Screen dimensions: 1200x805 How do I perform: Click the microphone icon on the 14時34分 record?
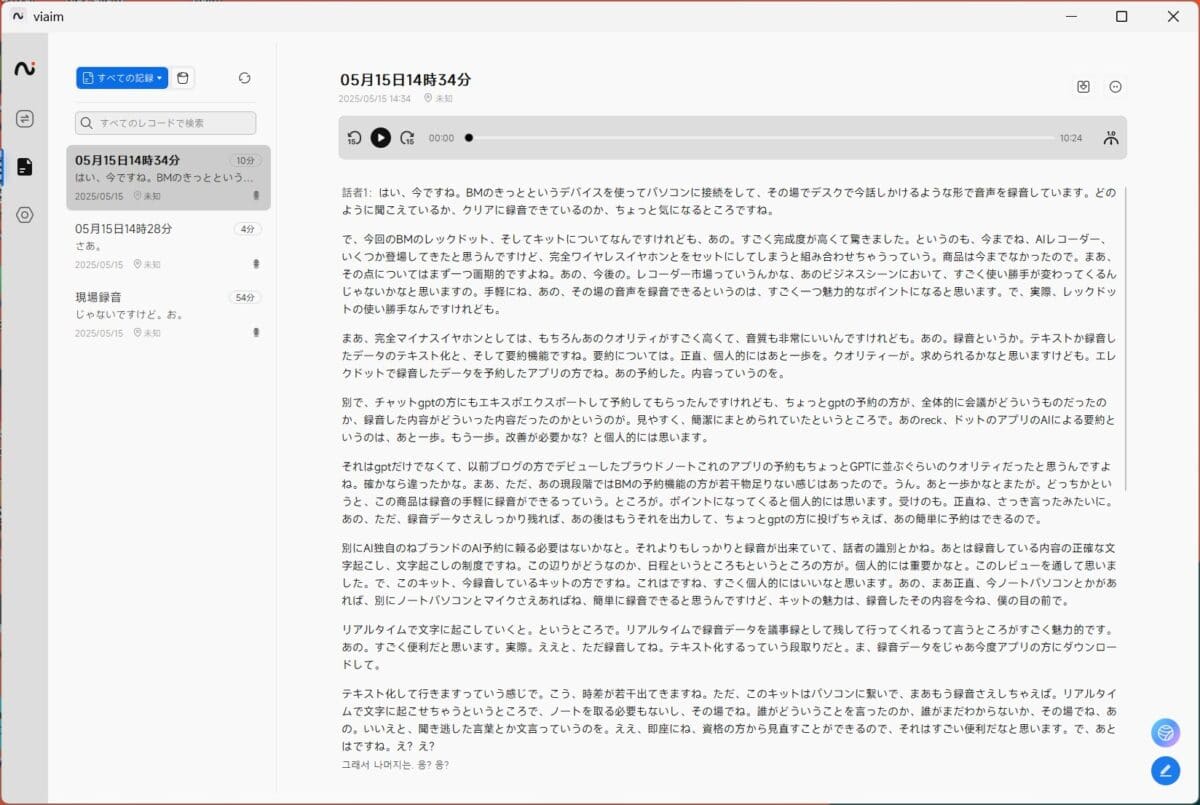click(x=257, y=196)
